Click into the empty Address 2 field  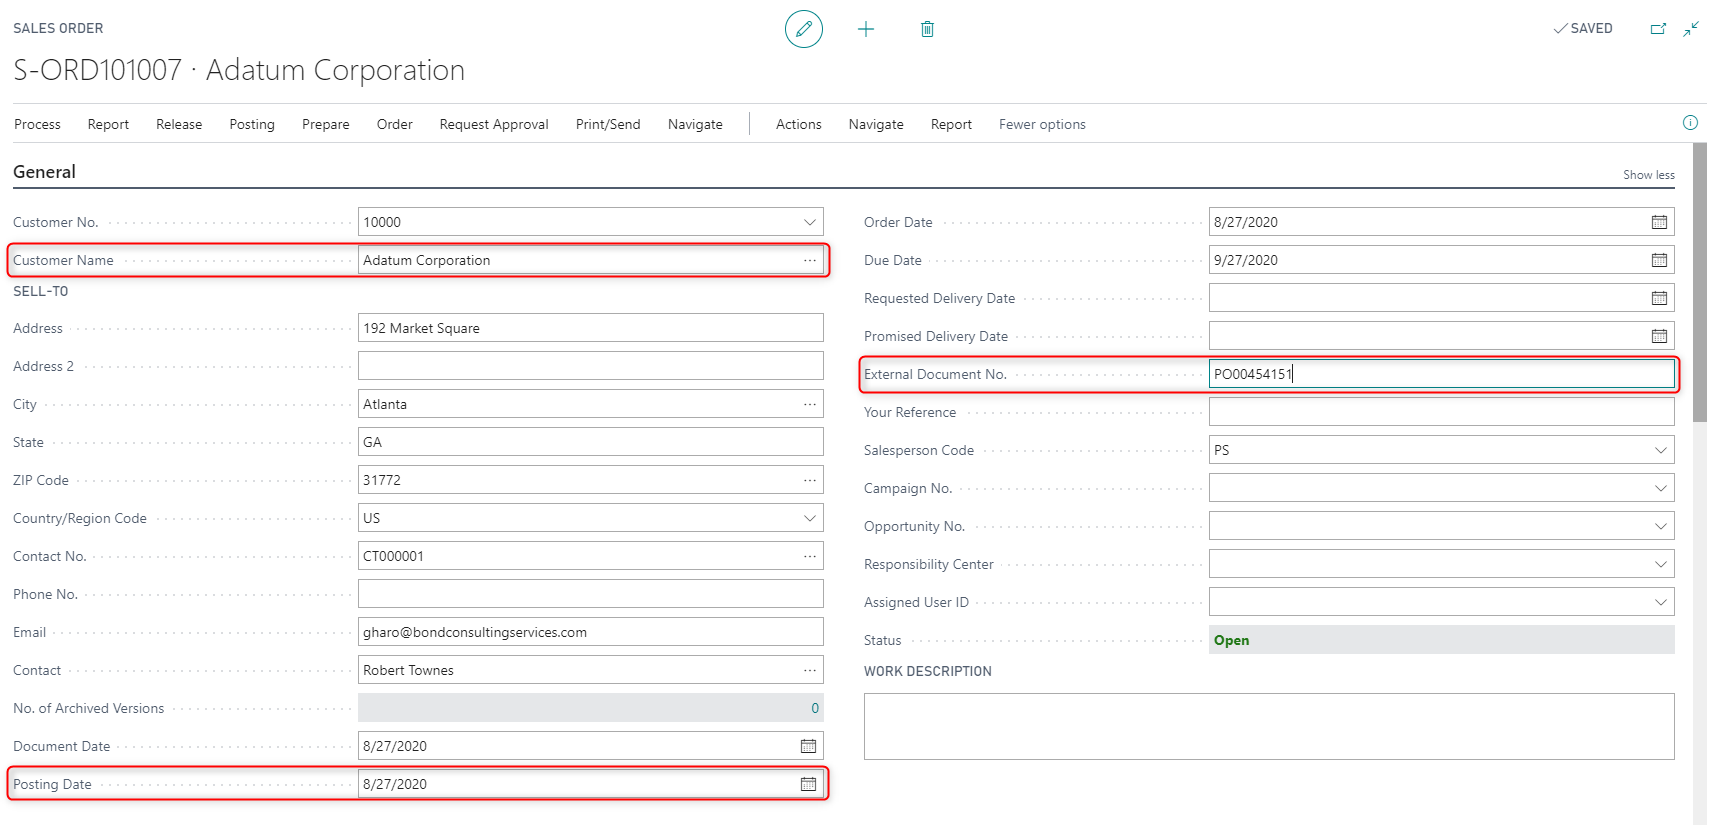[x=590, y=366]
